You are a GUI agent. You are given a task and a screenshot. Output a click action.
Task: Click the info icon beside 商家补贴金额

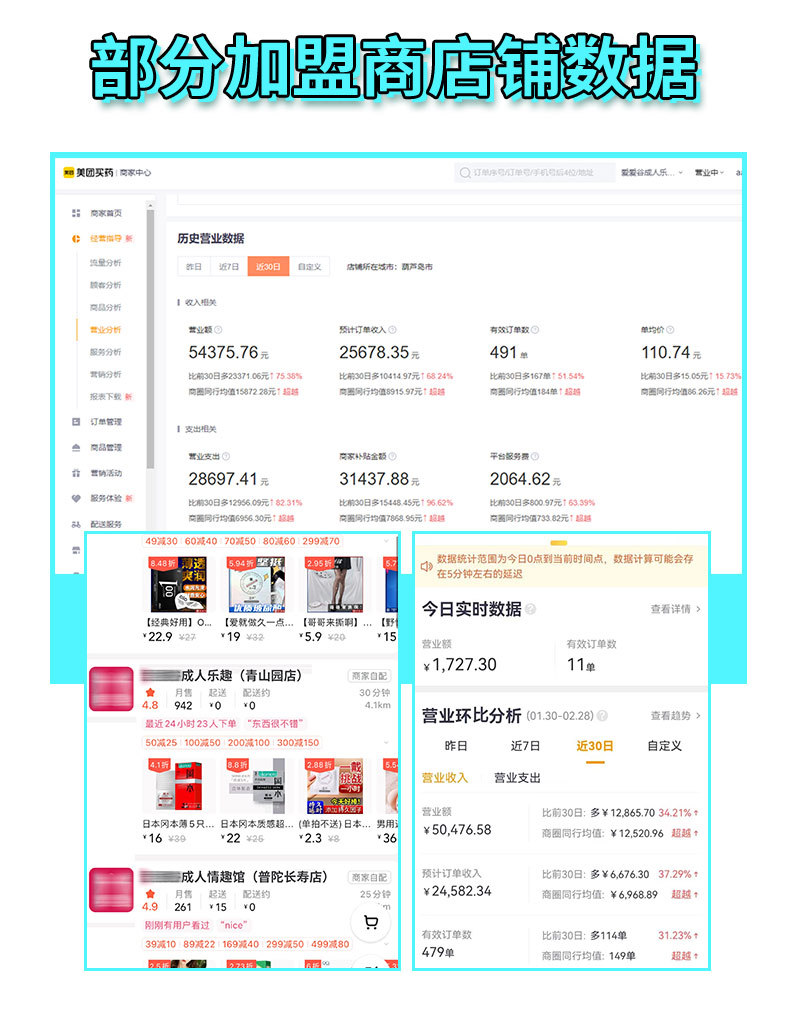[392, 456]
